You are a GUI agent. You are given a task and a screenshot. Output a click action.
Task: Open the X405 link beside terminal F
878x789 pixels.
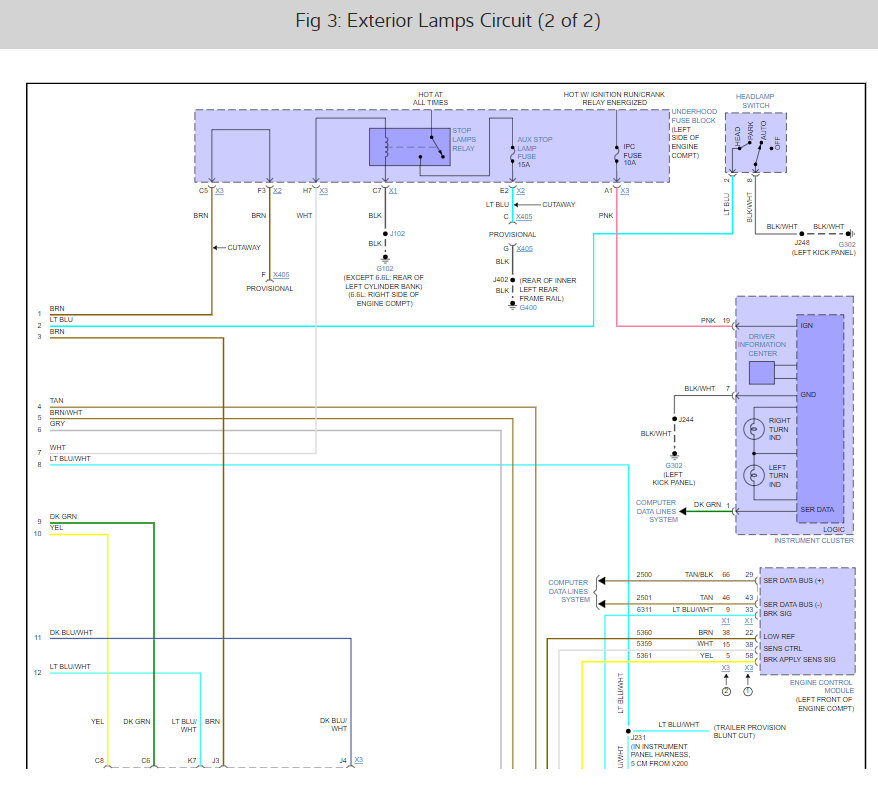click(281, 275)
